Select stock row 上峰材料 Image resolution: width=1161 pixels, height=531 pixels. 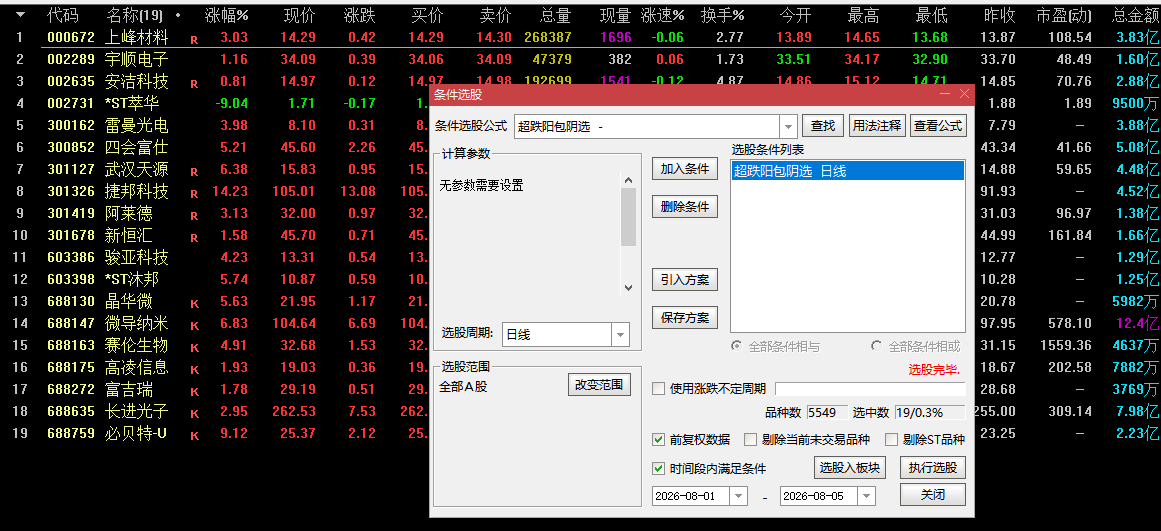137,37
